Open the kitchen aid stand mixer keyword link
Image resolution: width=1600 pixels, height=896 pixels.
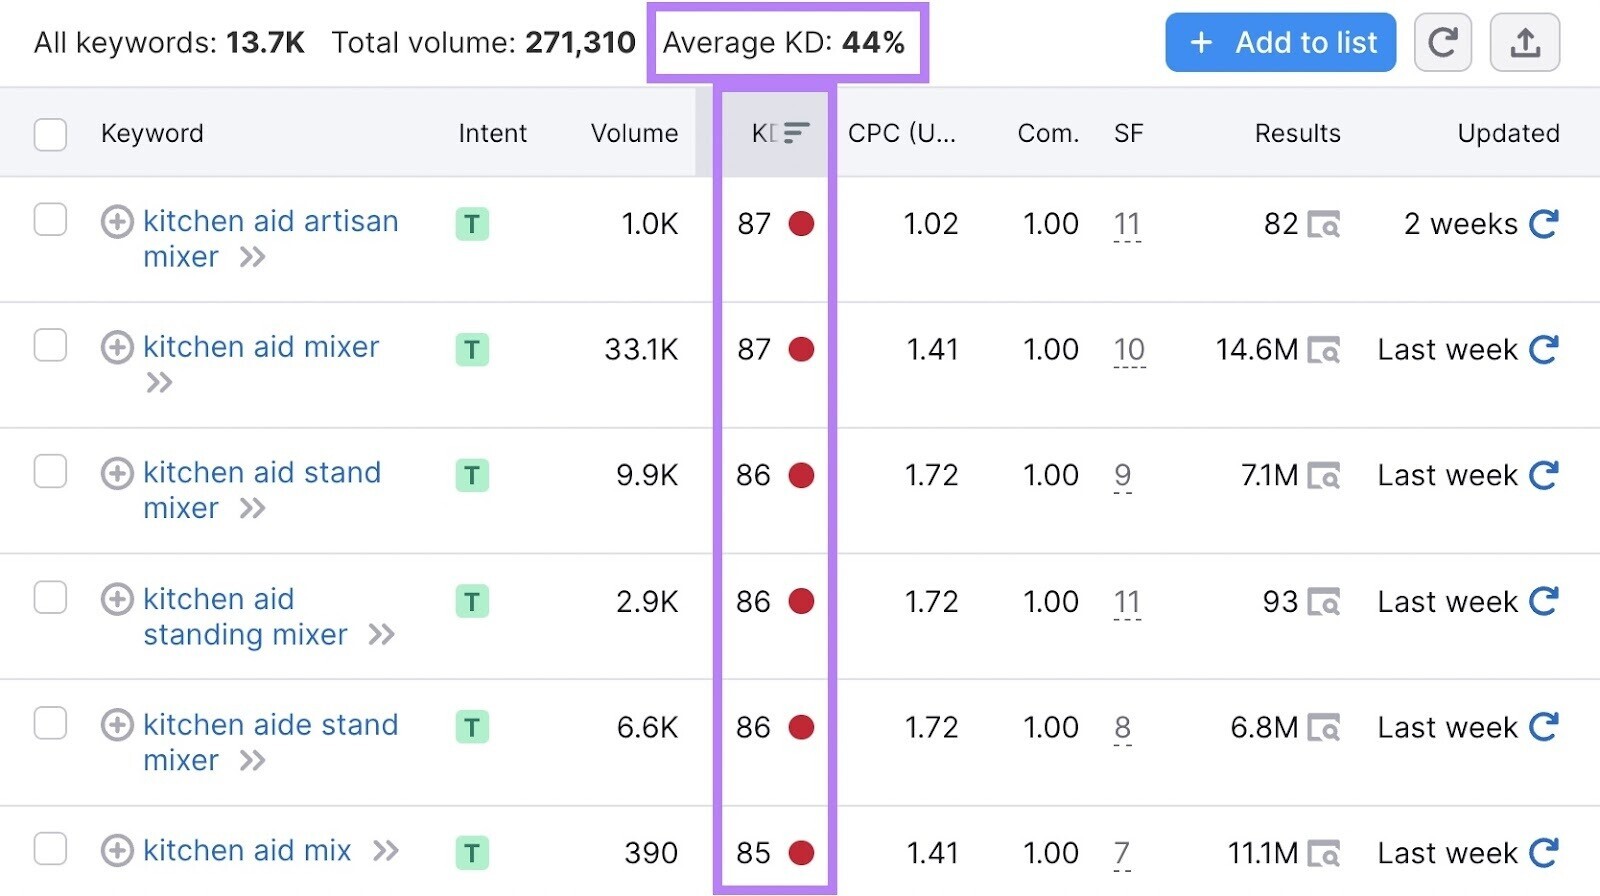point(262,490)
